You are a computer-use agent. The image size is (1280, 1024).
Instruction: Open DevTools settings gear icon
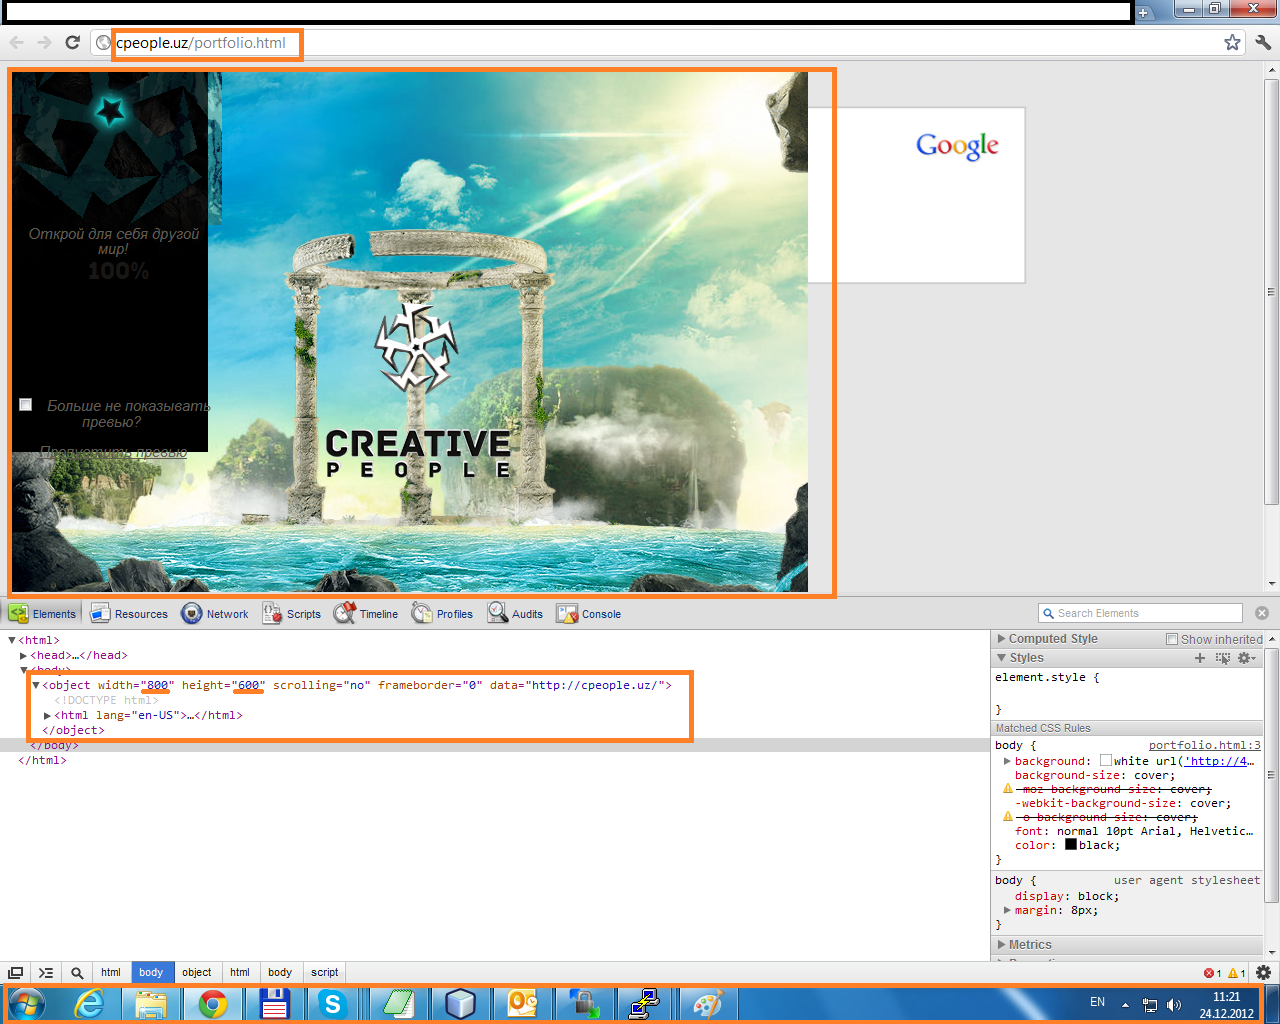pyautogui.click(x=1263, y=972)
